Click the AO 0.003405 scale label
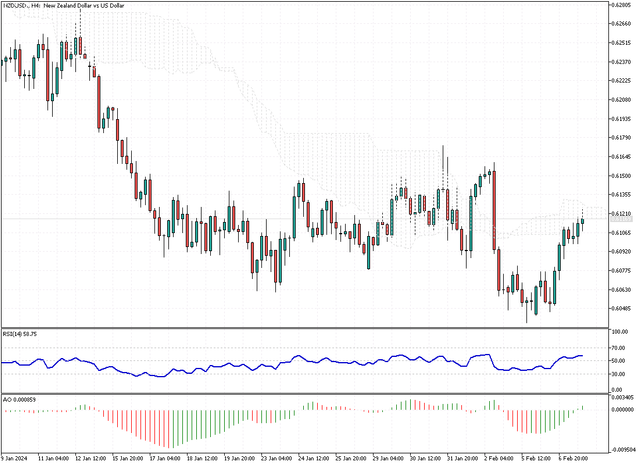This screenshot has height=465, width=639. coord(623,397)
